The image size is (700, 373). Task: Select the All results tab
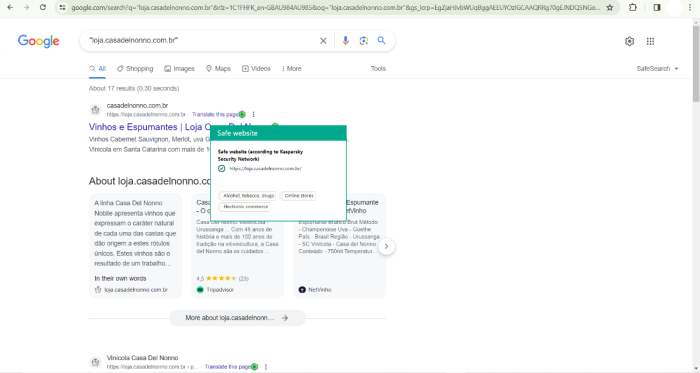pyautogui.click(x=97, y=69)
